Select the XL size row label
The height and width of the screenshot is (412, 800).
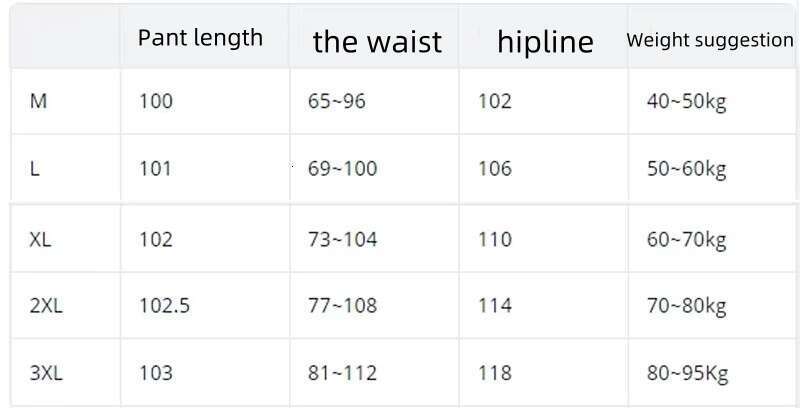(41, 239)
